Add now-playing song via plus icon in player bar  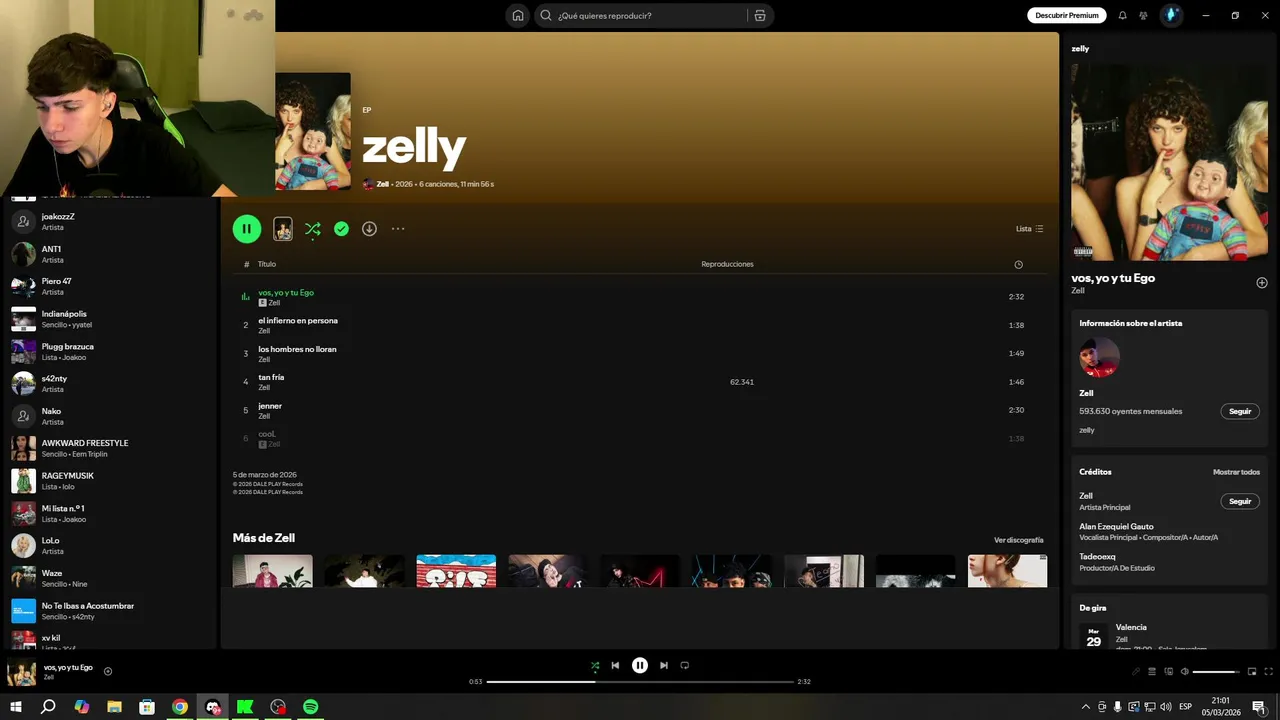coord(108,672)
